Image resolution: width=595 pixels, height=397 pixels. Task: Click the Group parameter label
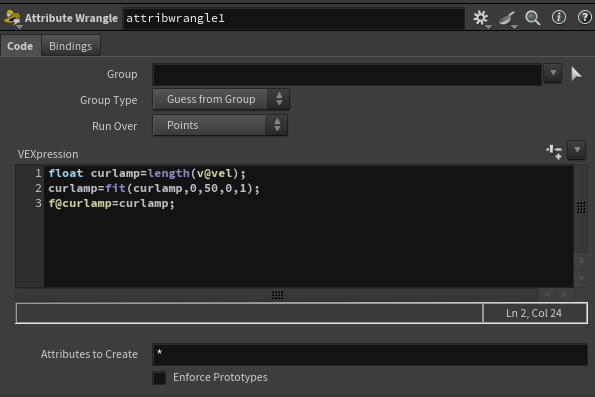[x=122, y=74]
